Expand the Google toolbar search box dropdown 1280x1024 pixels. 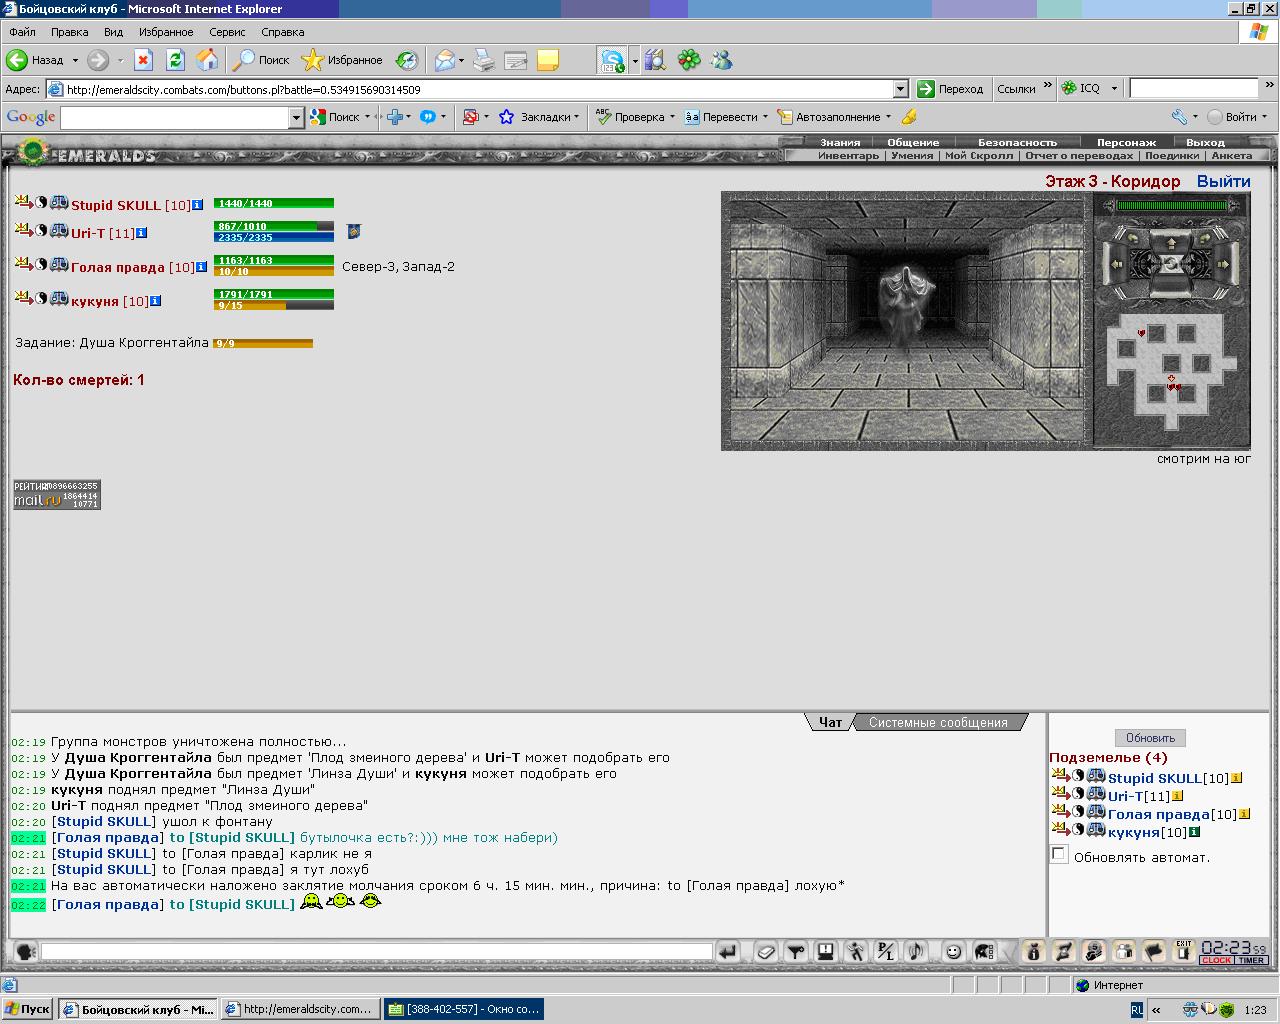pyautogui.click(x=296, y=117)
